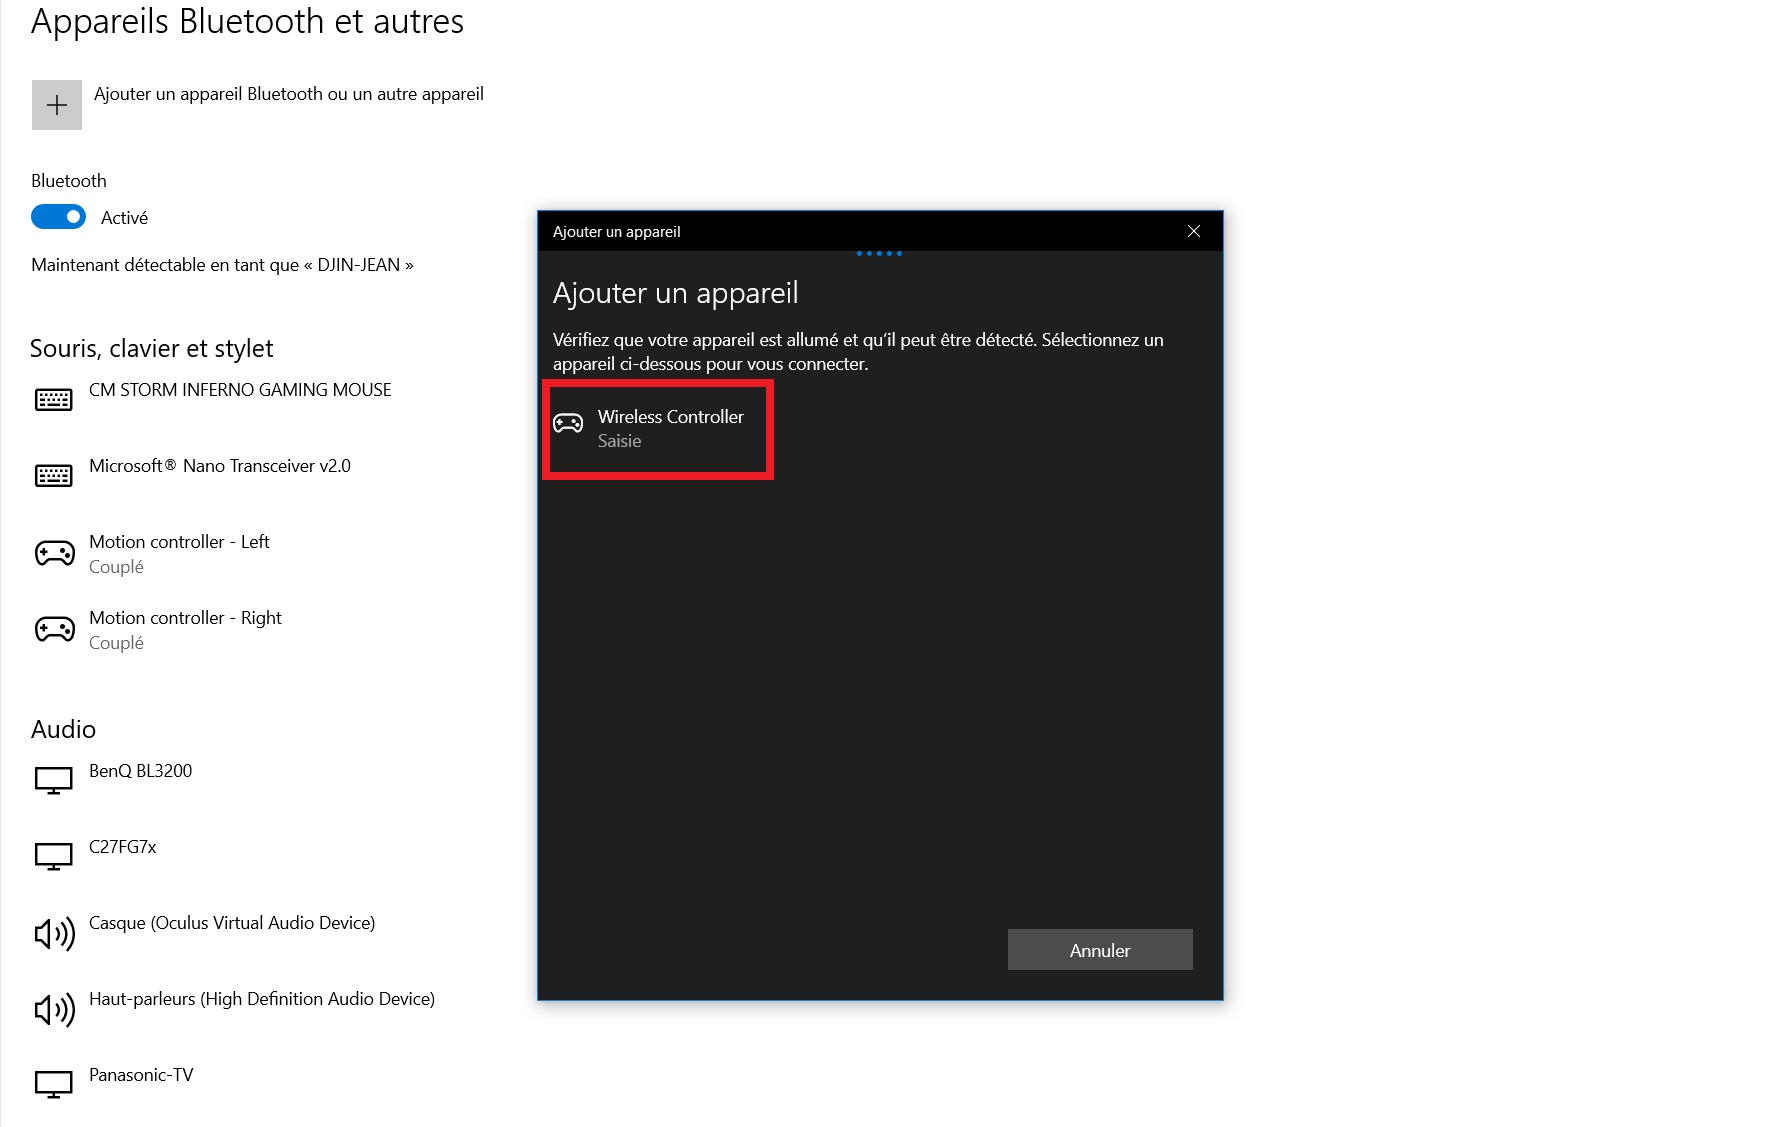The image size is (1783, 1127).
Task: Click the monitor icon for C27FG7x
Action: 54,856
